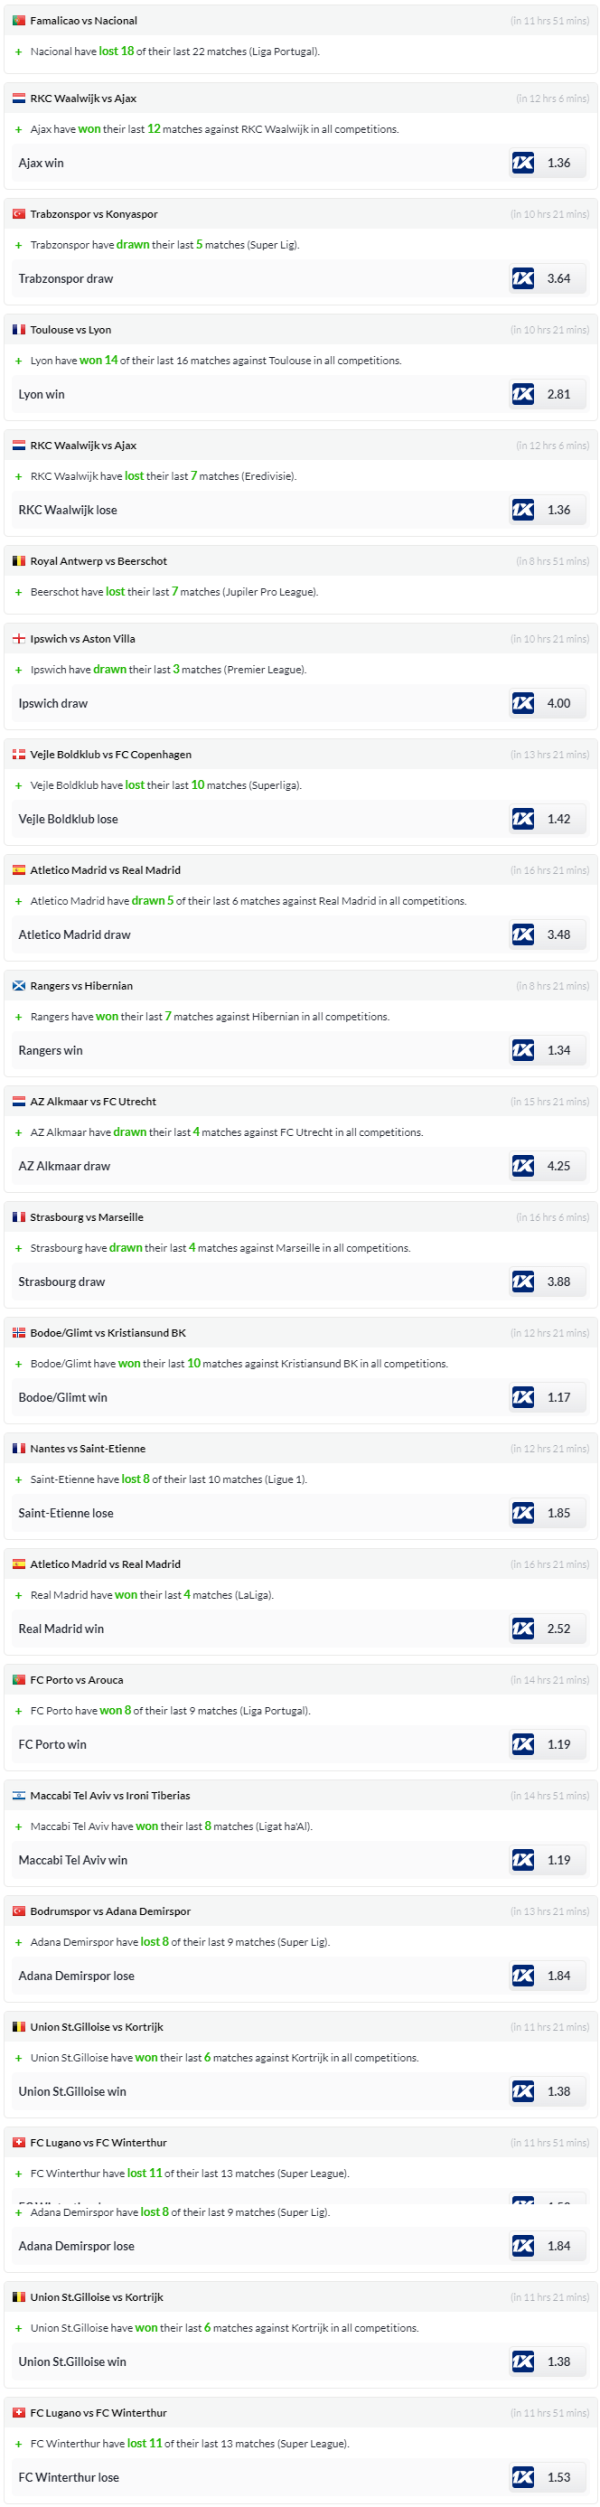Viewport: 600px width, 2507px height.
Task: Click the 1X bookmaker icon for Lyon win
Action: point(523,395)
